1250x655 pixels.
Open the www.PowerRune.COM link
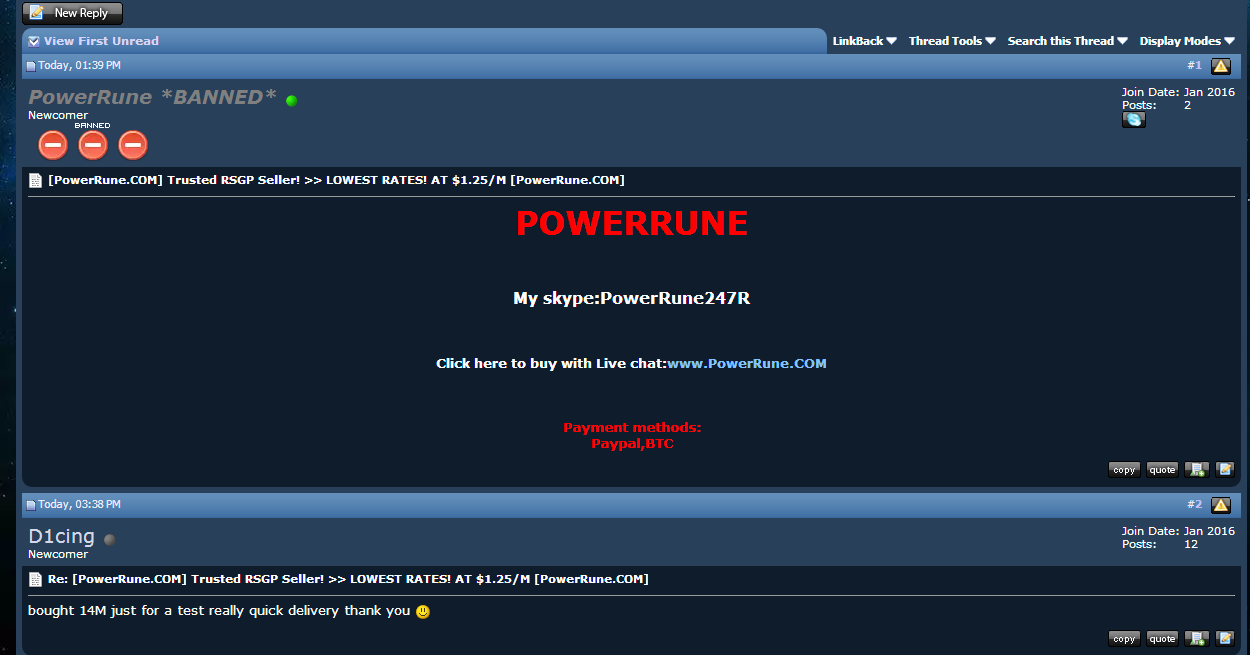(747, 363)
